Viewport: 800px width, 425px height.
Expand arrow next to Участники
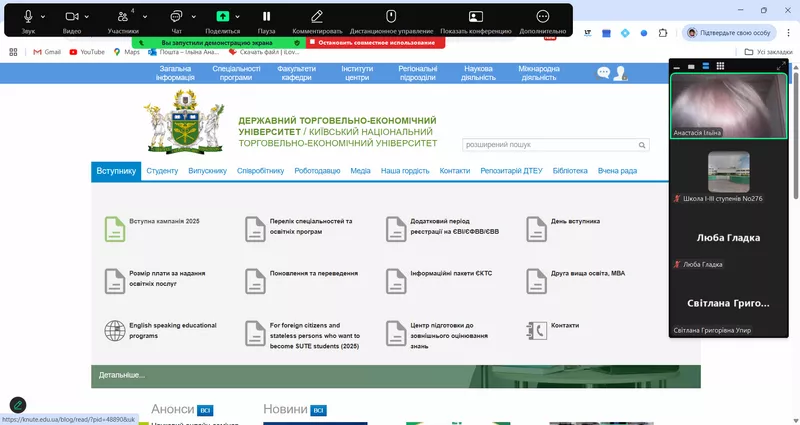(x=145, y=17)
